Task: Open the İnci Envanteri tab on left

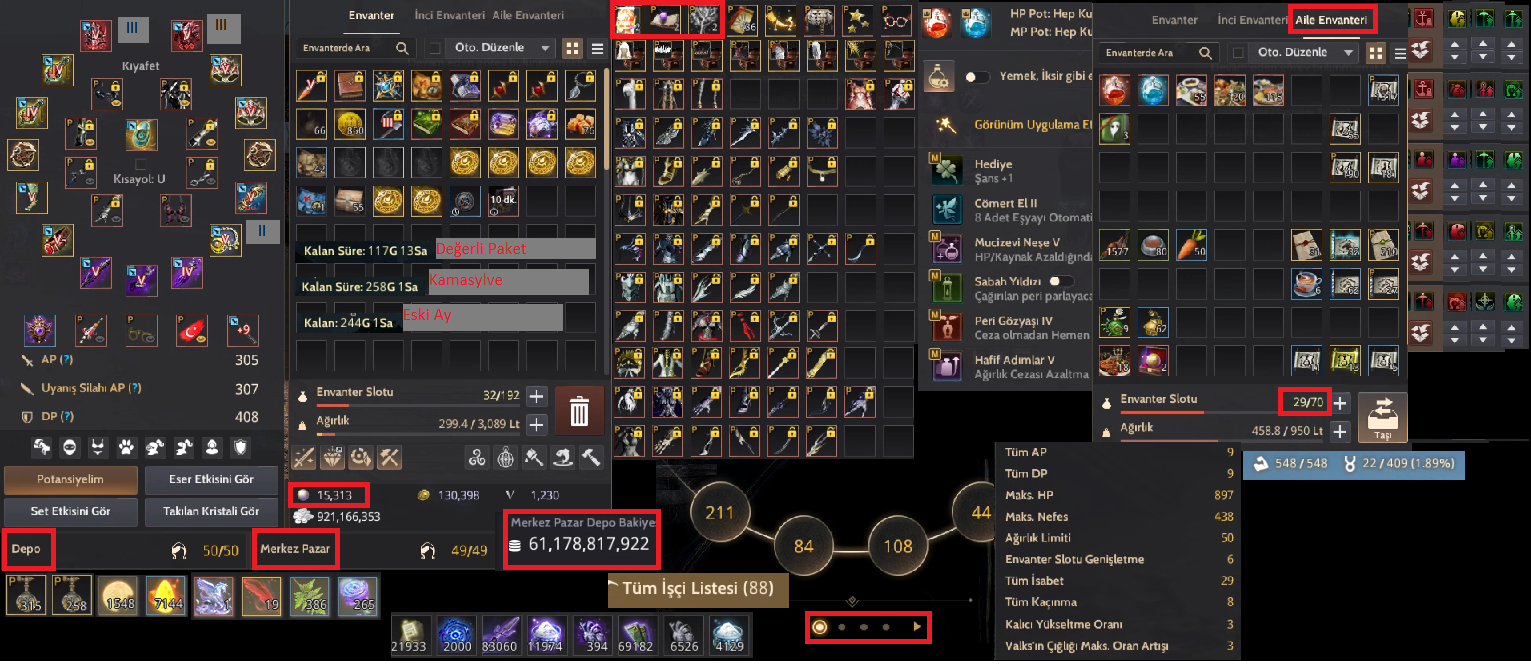Action: point(450,16)
